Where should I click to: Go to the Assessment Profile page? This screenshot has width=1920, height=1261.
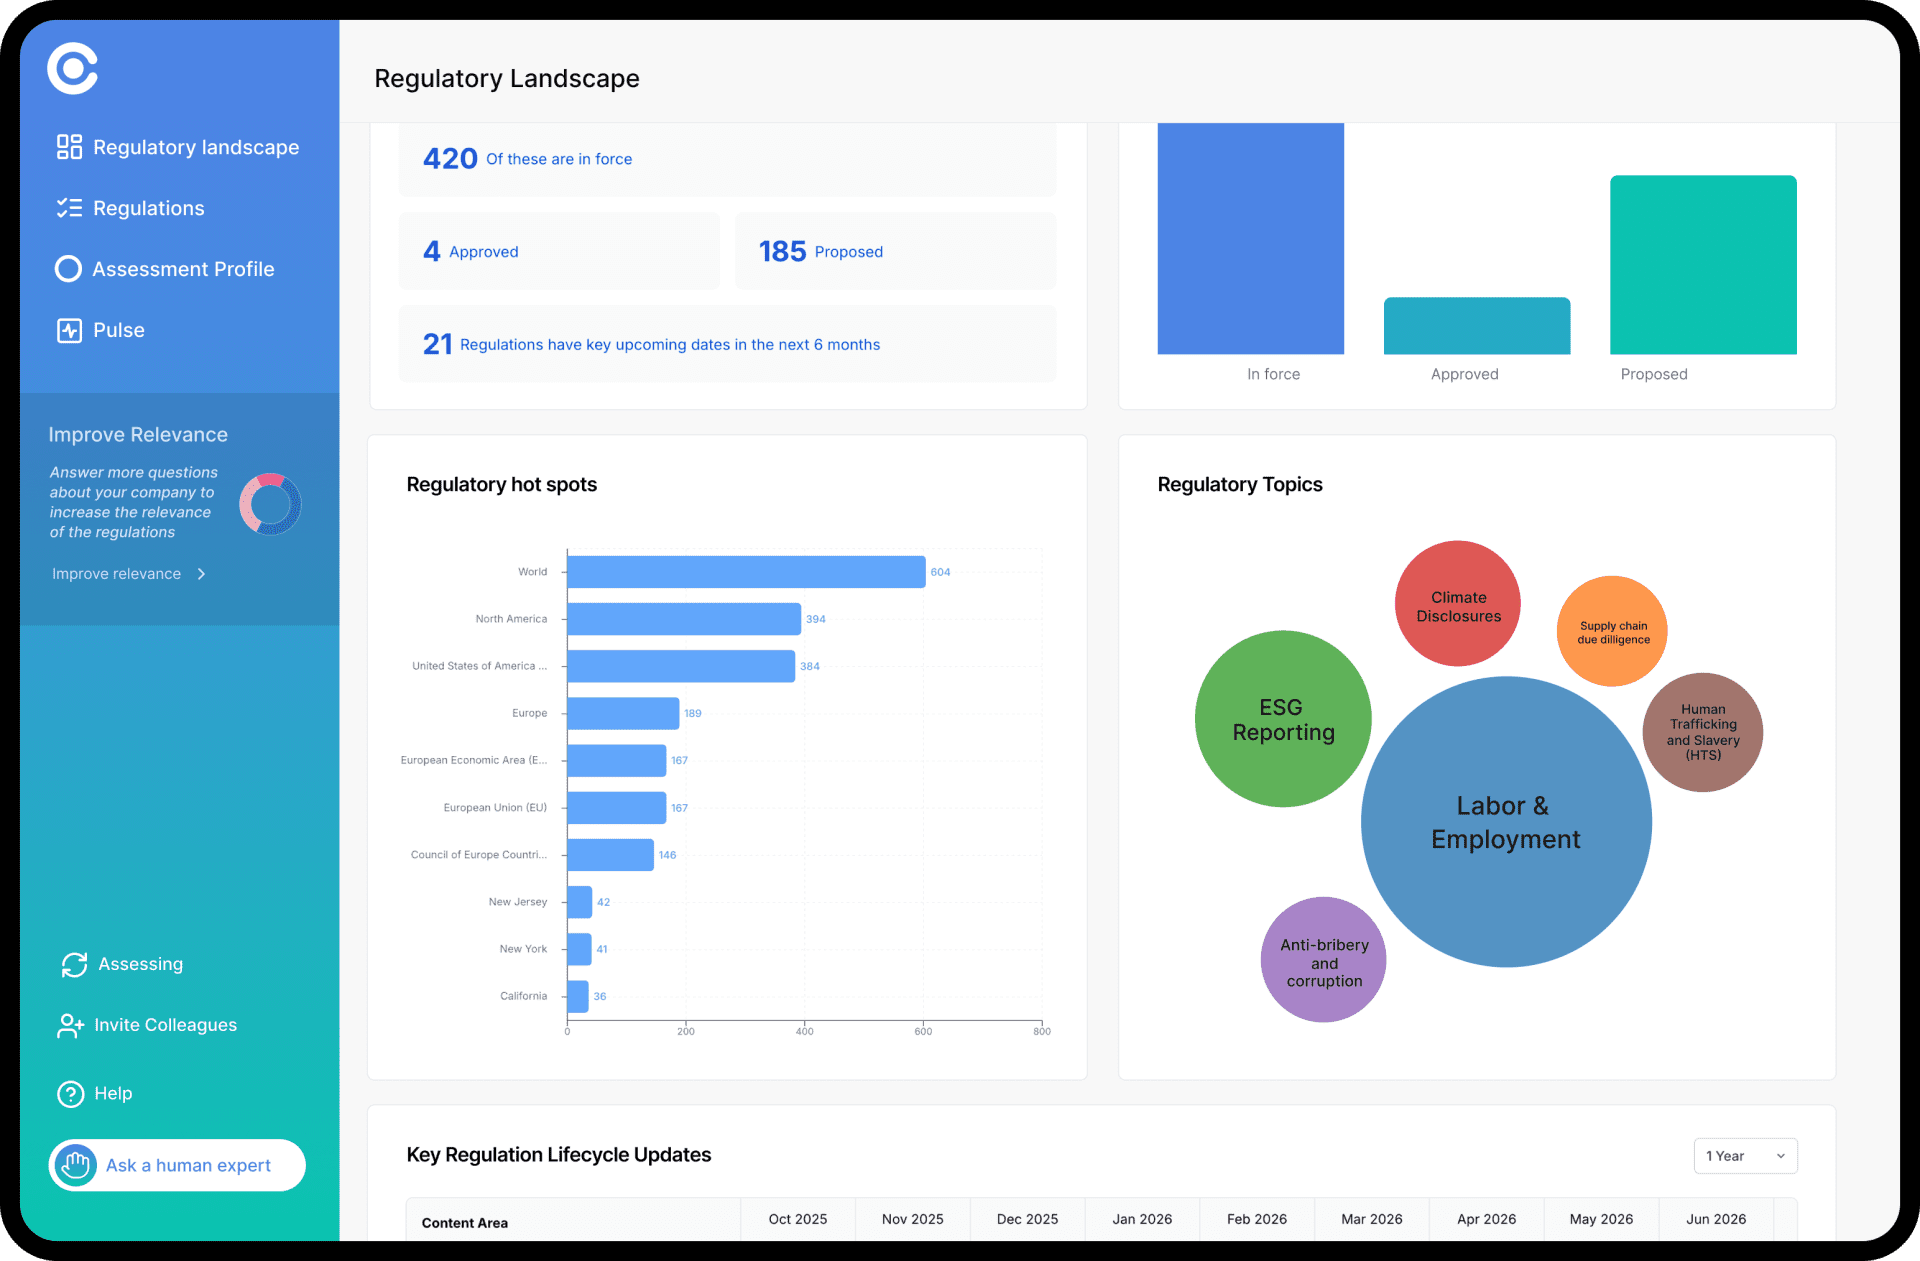pyautogui.click(x=183, y=269)
